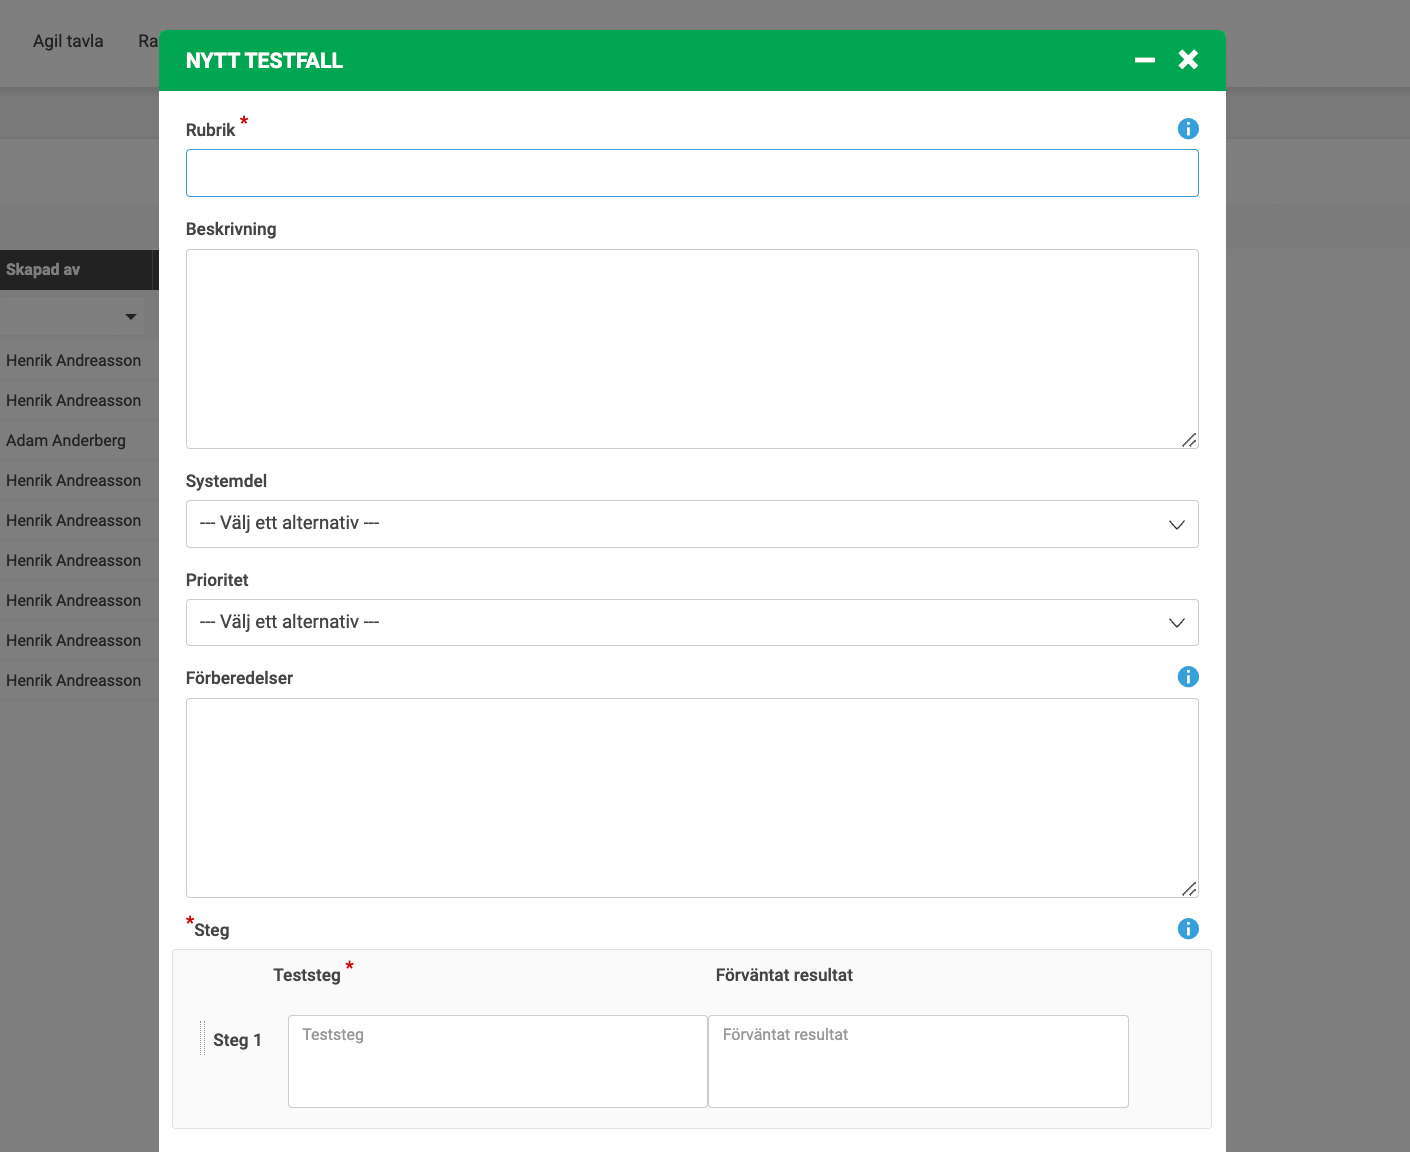Open the Prioritet dropdown

pos(691,622)
